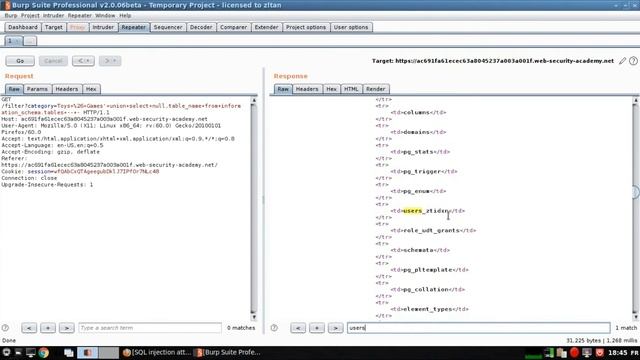
Task: Click the red circle tray icon
Action: [x=575, y=353]
